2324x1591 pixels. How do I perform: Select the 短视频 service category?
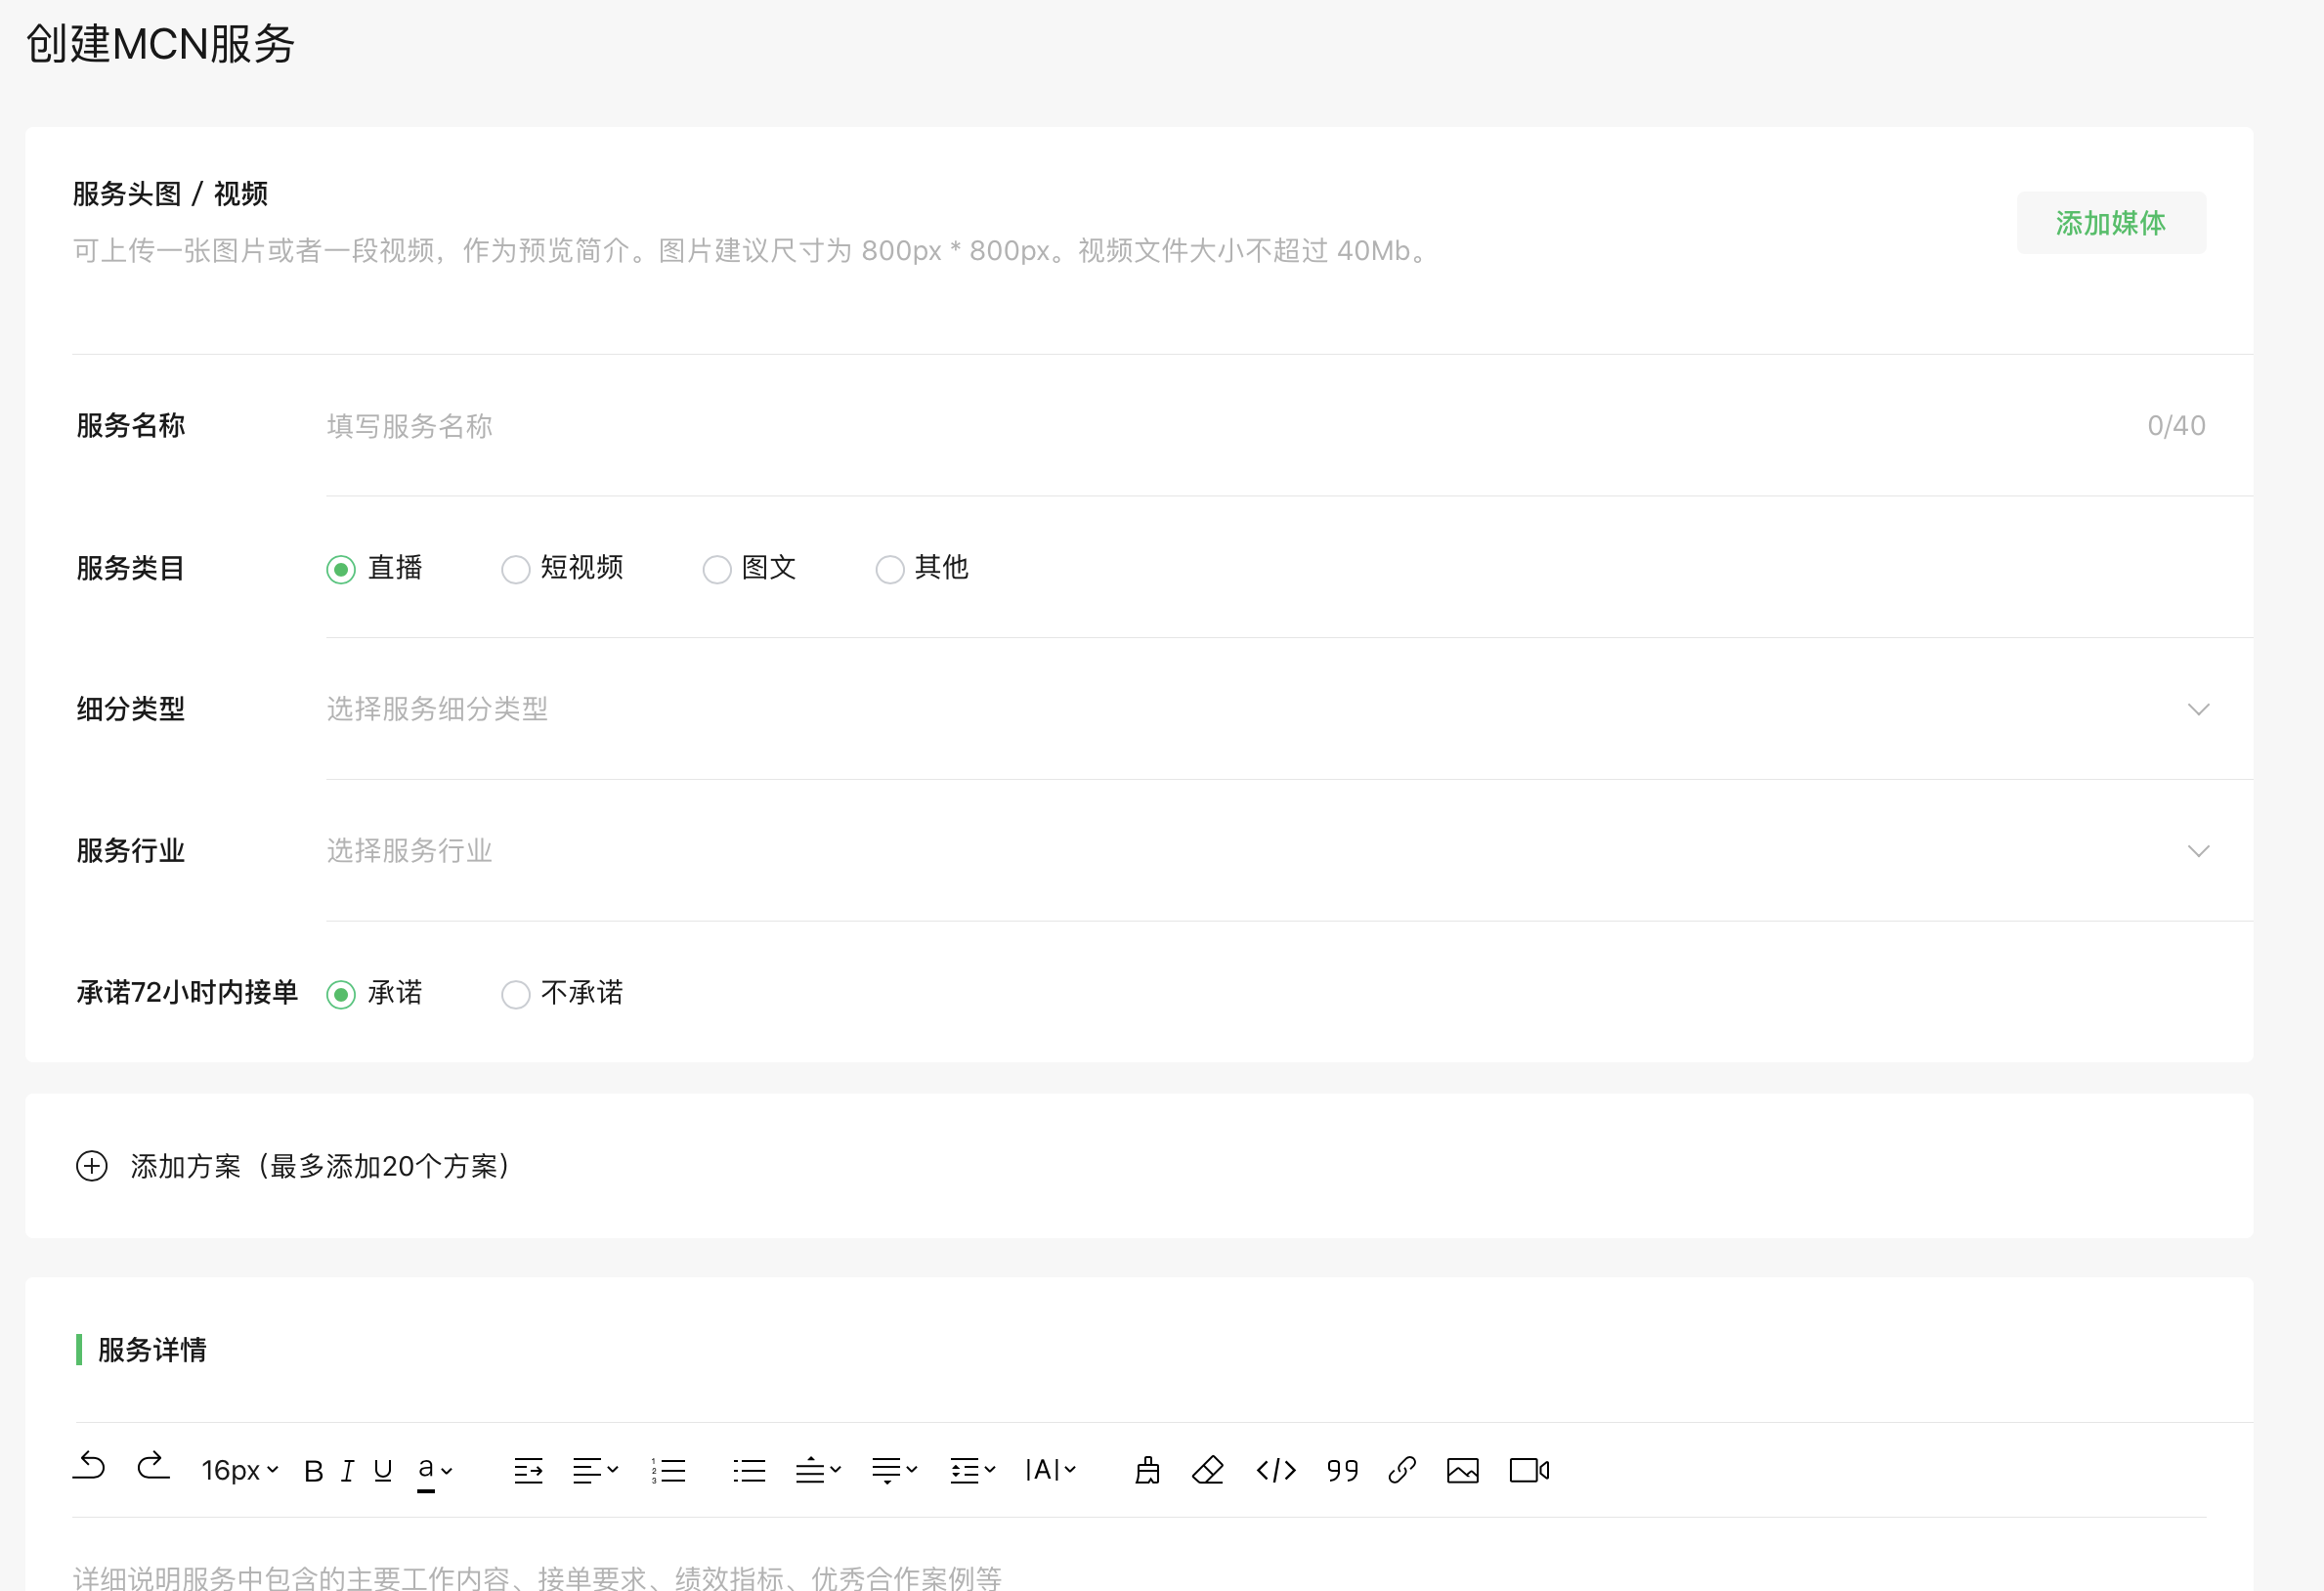516,568
